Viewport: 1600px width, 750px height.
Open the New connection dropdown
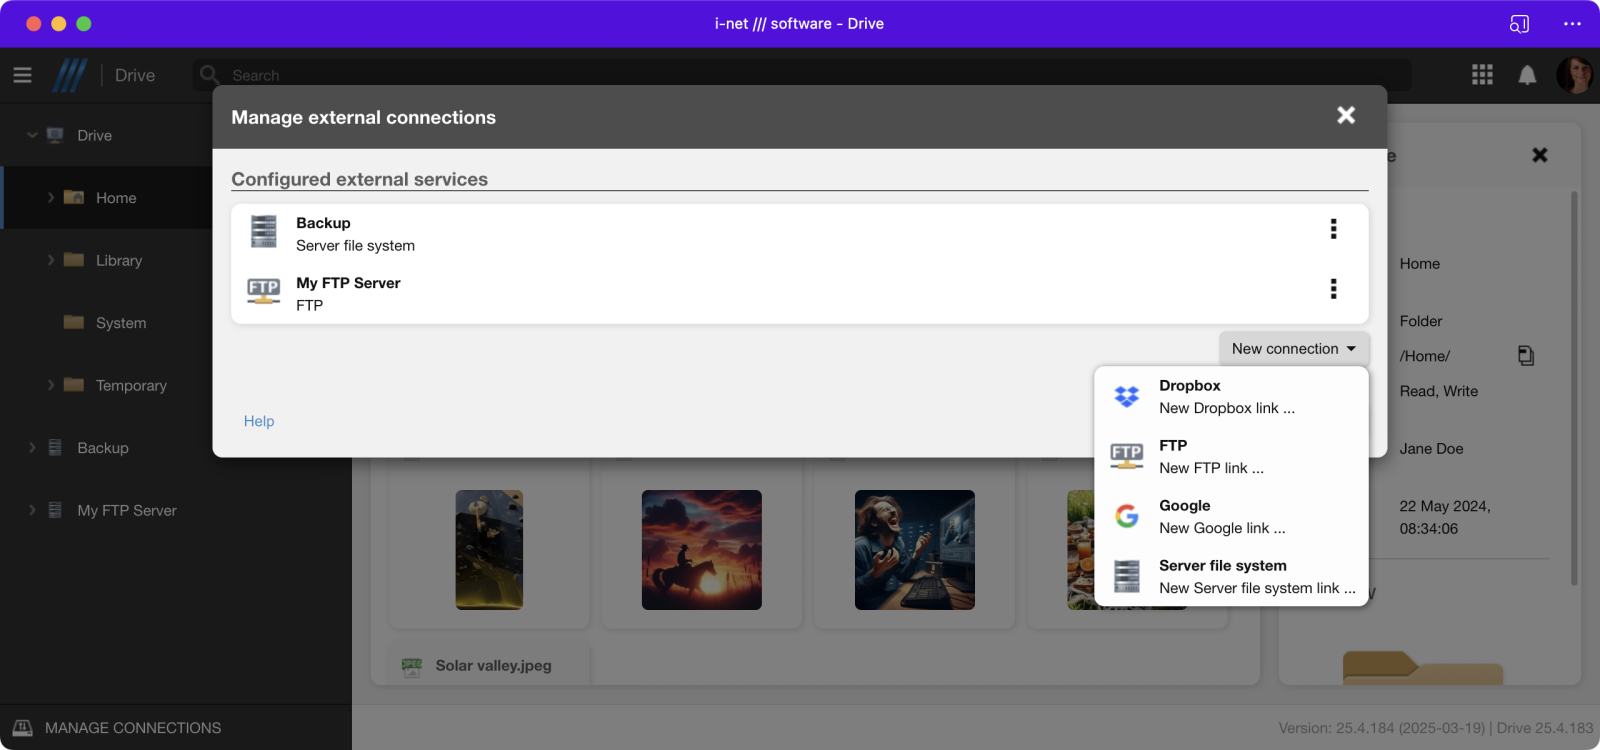1293,349
